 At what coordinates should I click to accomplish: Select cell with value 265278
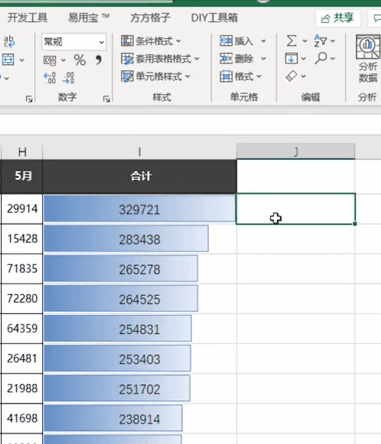tap(140, 269)
